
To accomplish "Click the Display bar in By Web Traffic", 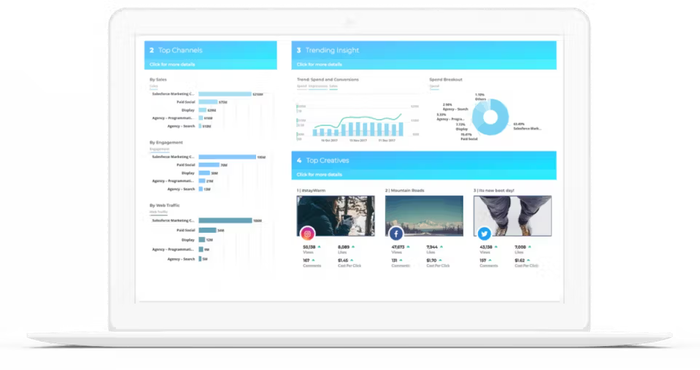I will point(202,240).
